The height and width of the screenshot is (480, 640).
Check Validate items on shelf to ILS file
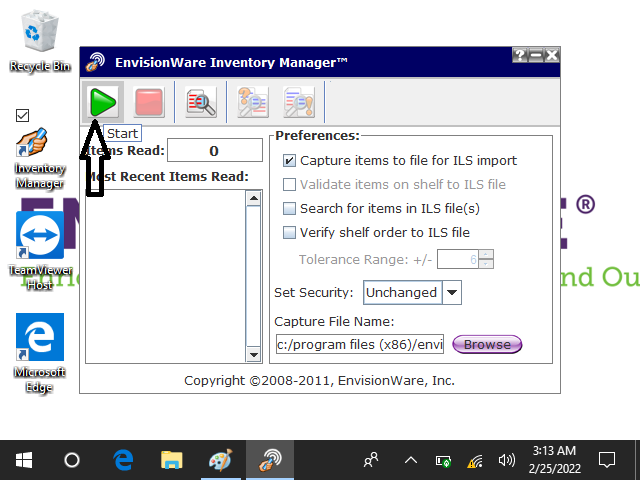(x=289, y=184)
